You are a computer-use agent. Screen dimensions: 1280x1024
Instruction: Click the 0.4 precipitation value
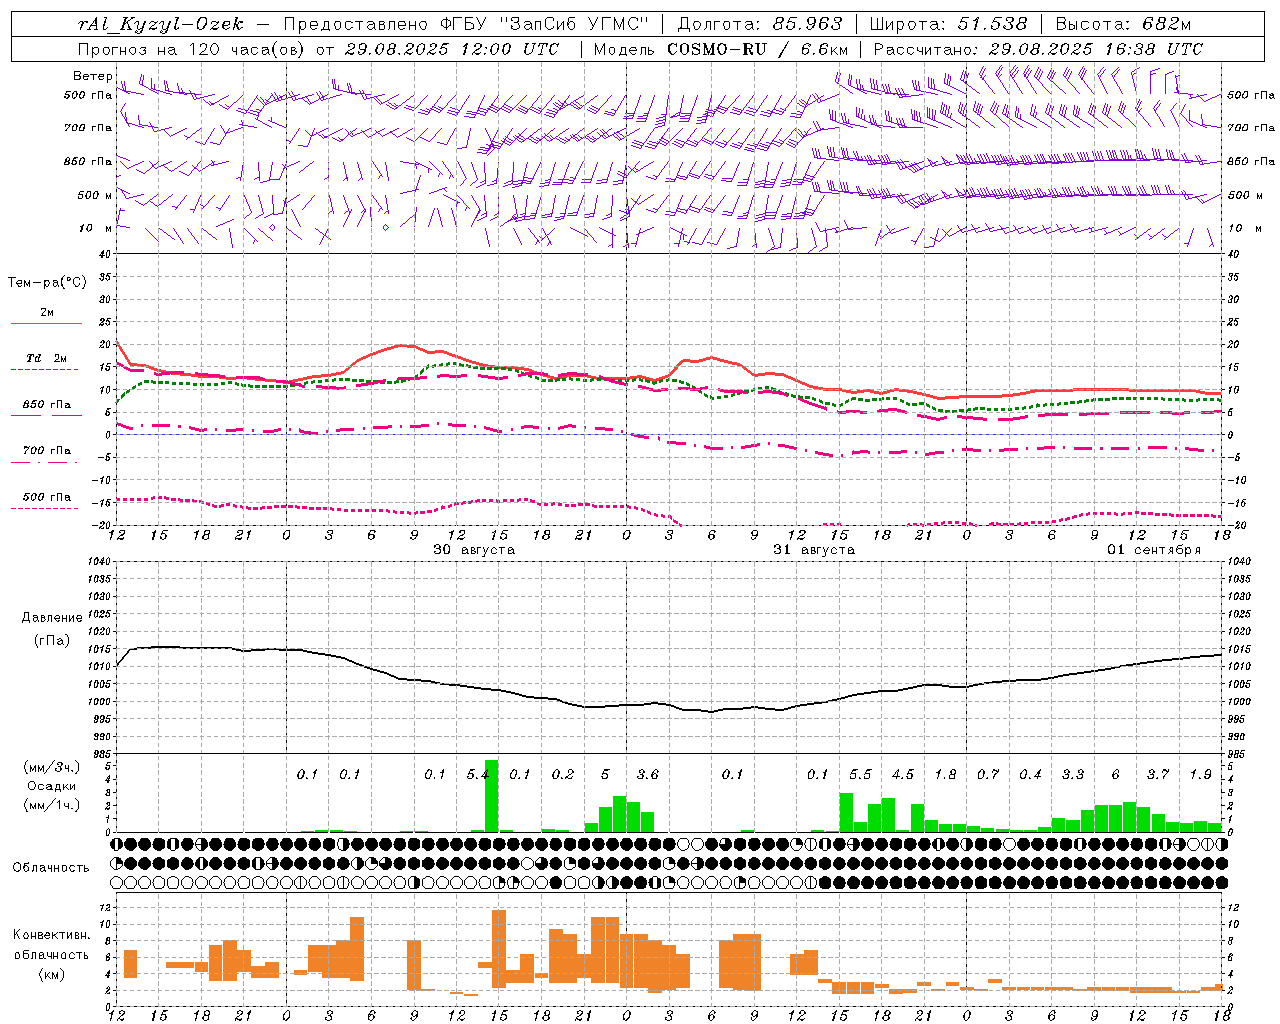(x=1030, y=775)
